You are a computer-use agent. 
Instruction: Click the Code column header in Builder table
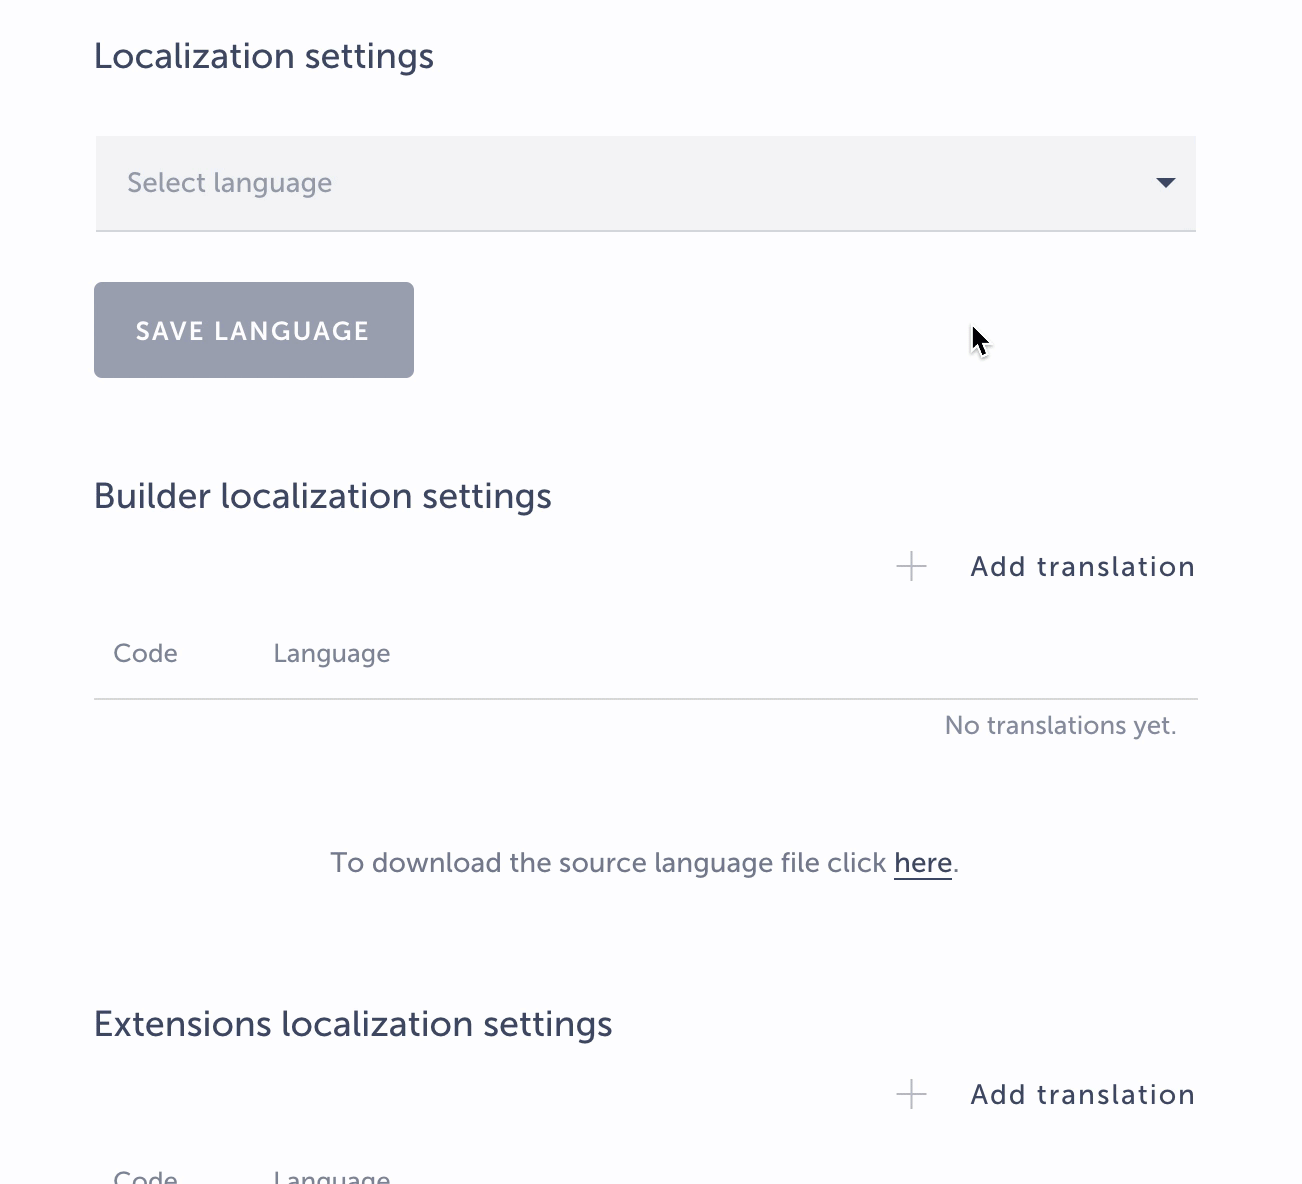point(145,654)
